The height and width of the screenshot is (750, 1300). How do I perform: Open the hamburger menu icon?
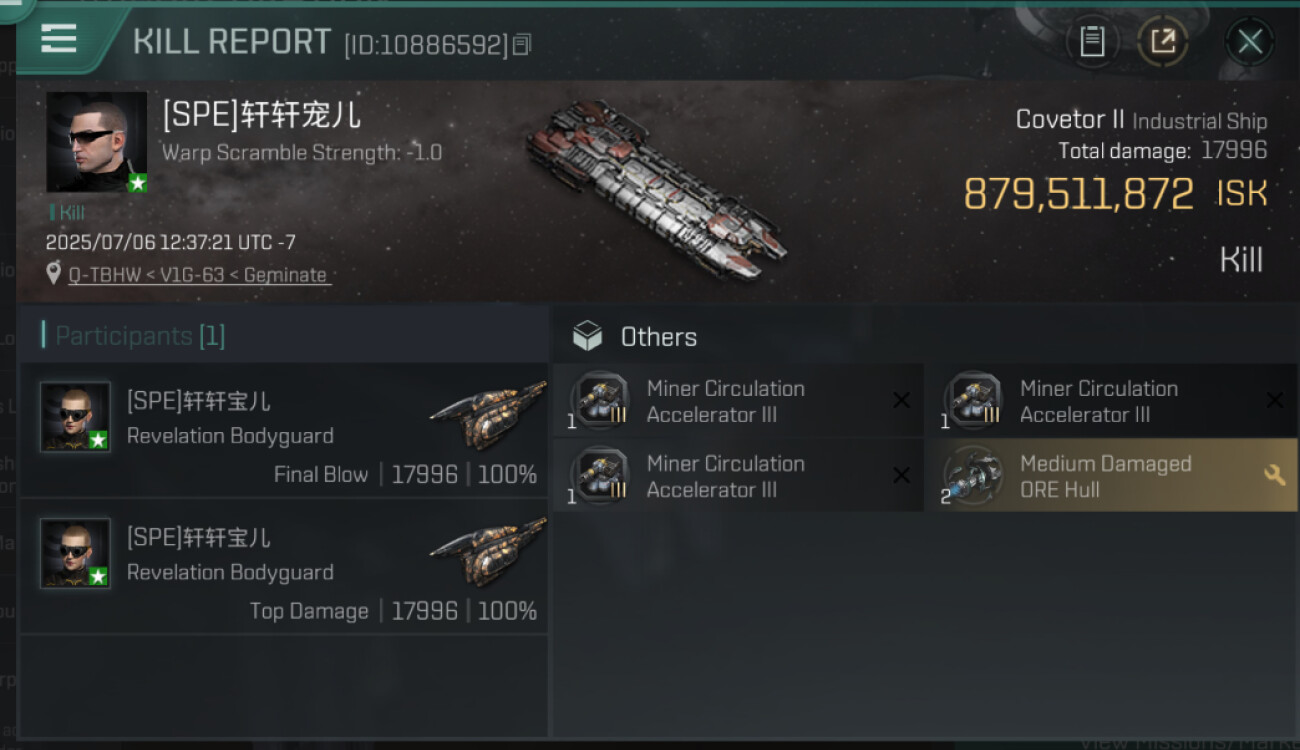(58, 38)
